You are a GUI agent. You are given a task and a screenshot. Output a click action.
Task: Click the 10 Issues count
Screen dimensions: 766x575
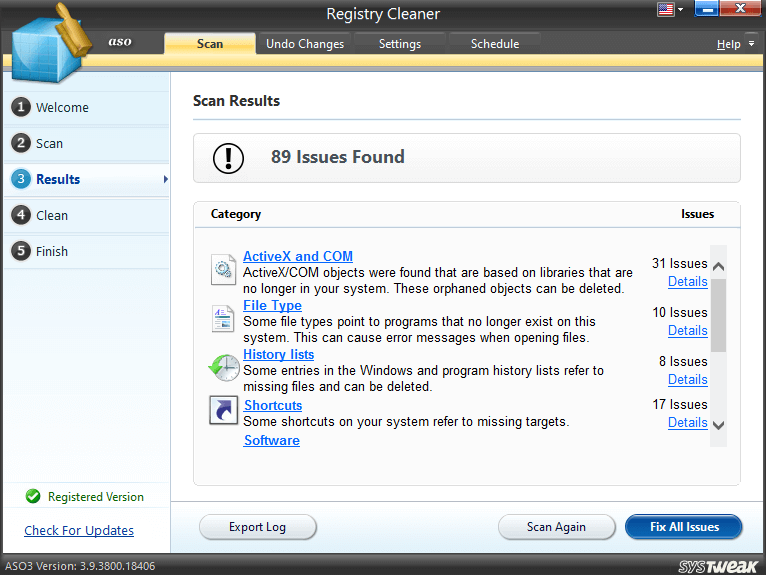tap(680, 313)
